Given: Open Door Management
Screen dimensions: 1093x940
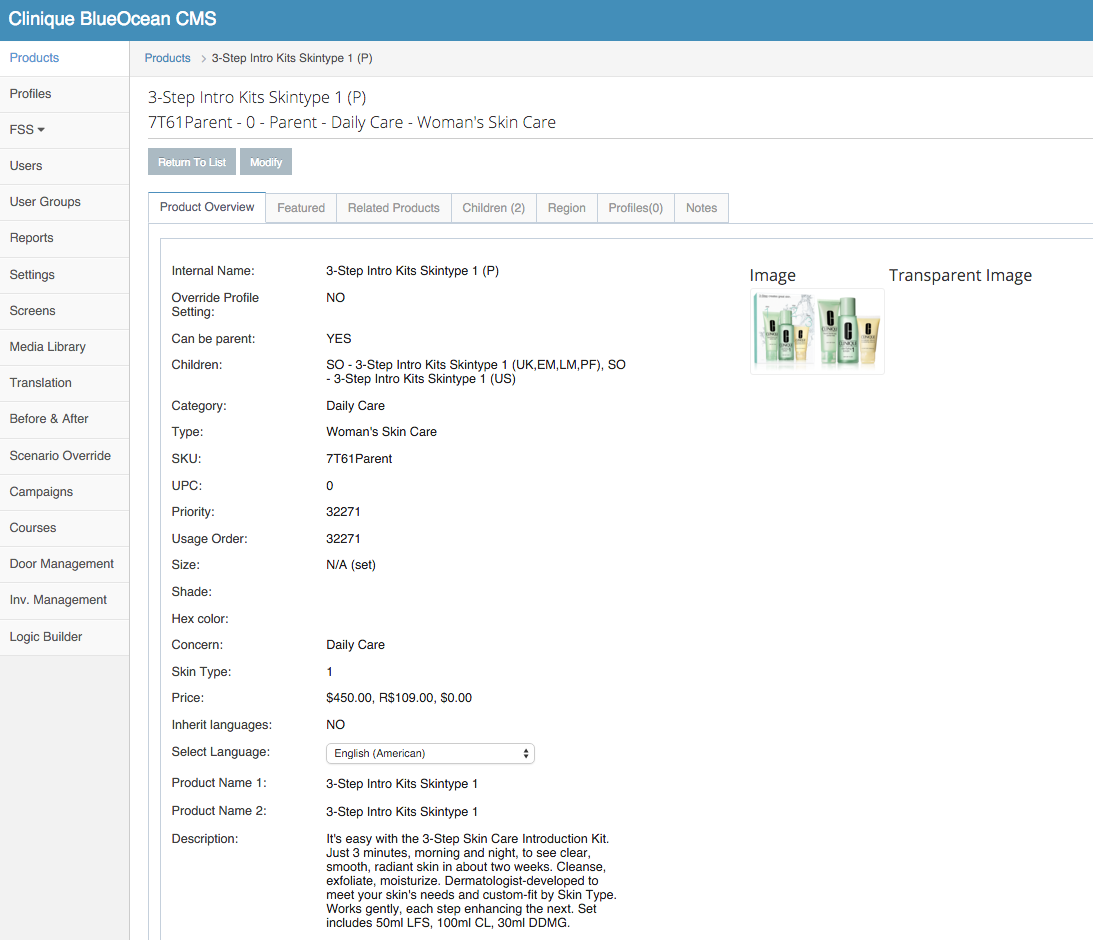Looking at the screenshot, I should [x=64, y=564].
